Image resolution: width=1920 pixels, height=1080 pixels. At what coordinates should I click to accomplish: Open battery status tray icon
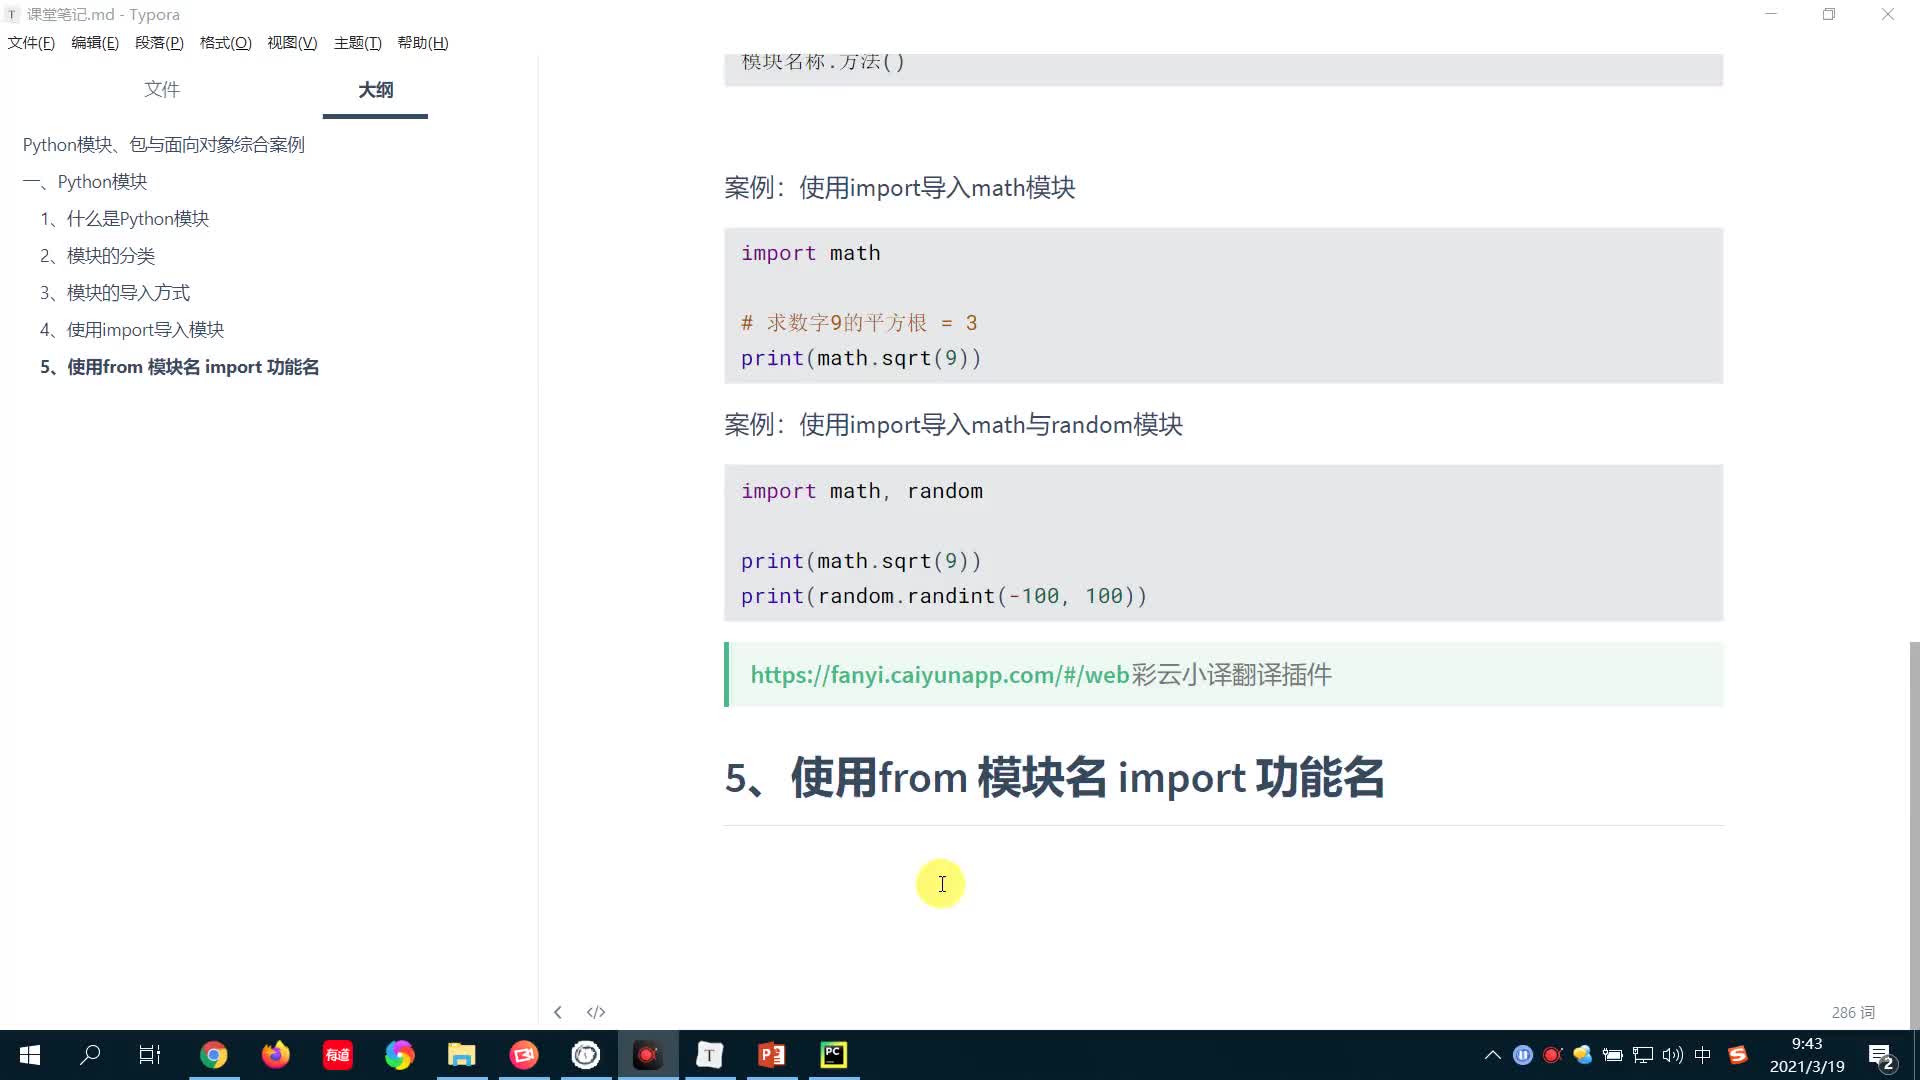pos(1612,1055)
